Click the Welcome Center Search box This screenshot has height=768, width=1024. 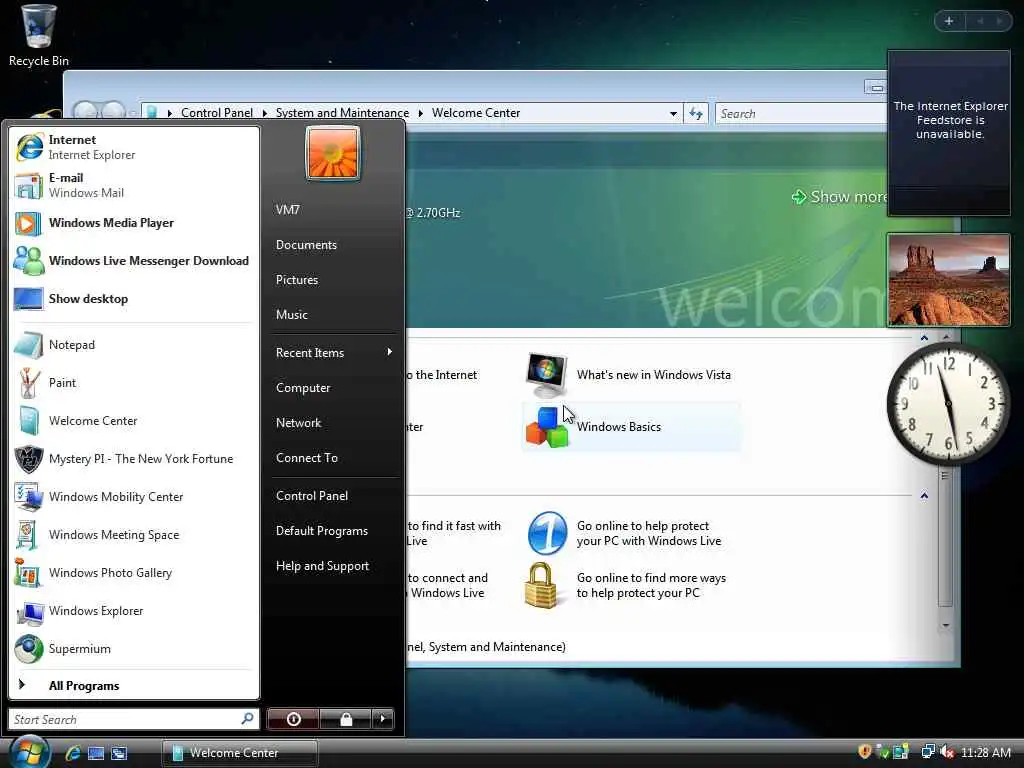point(801,114)
